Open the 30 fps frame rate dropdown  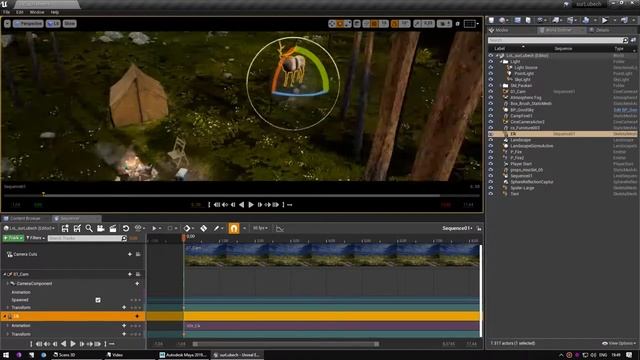pos(260,228)
